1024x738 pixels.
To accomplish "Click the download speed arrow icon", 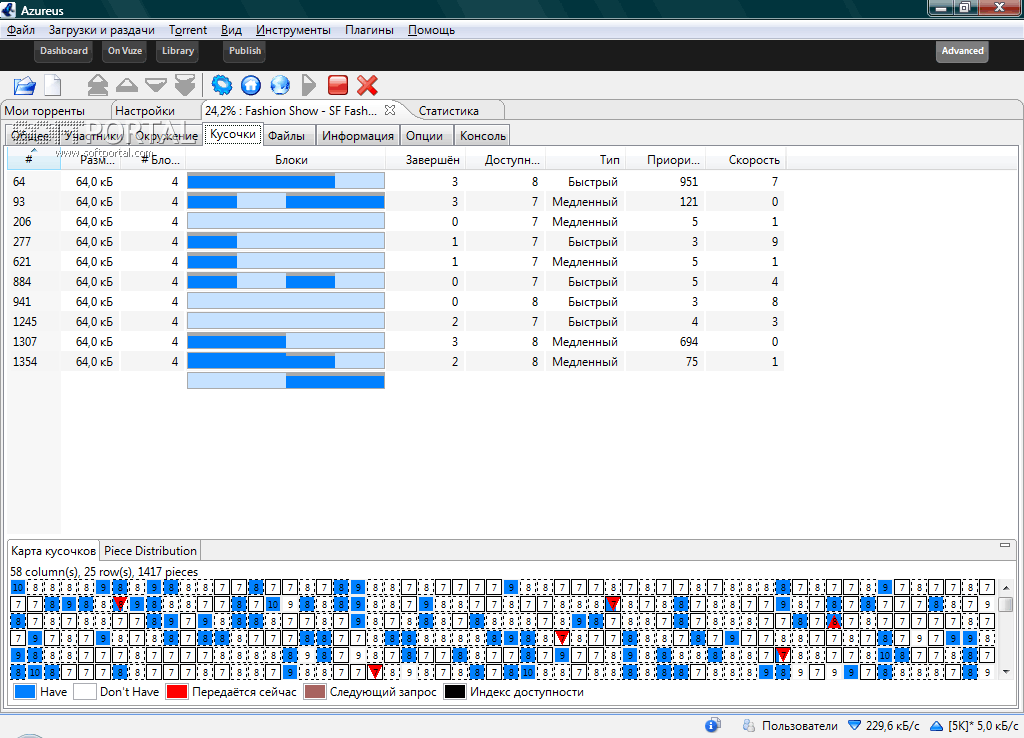I will pyautogui.click(x=854, y=726).
